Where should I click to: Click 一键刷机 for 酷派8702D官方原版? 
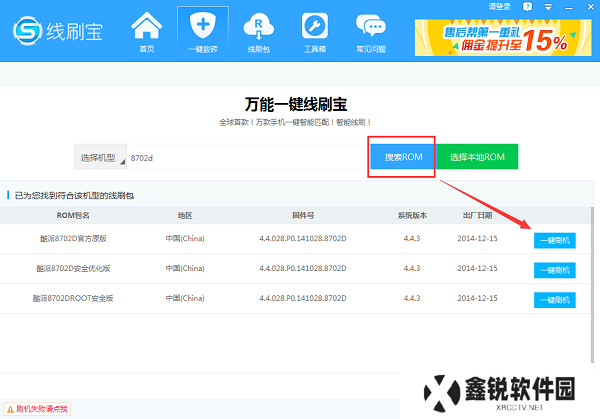tap(554, 240)
